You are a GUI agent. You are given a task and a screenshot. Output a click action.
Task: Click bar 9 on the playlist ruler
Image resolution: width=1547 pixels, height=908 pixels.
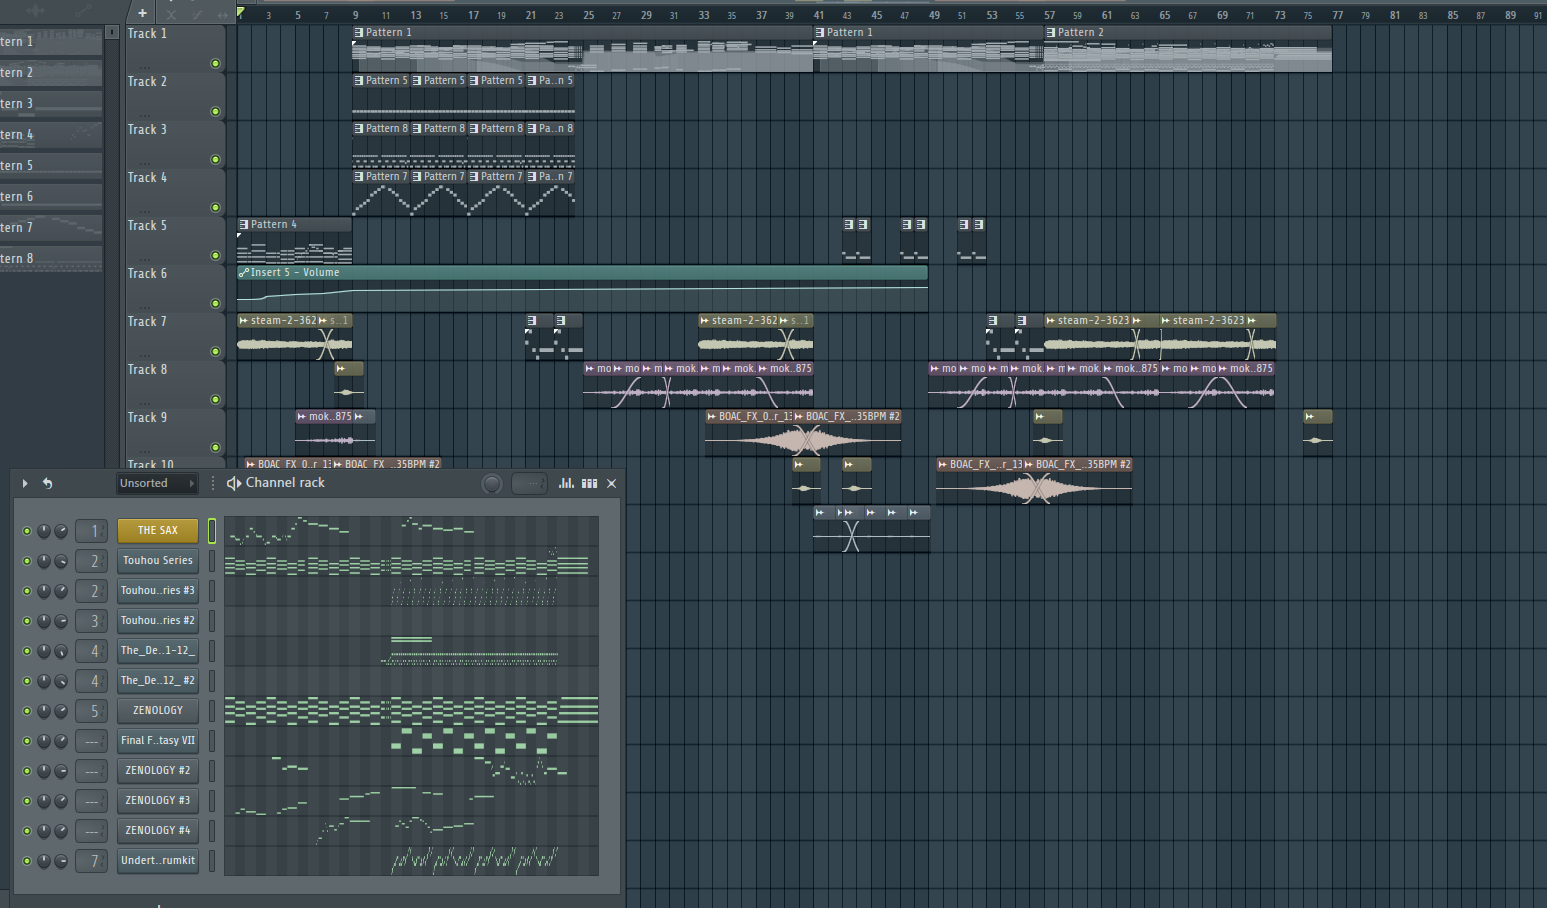[355, 15]
